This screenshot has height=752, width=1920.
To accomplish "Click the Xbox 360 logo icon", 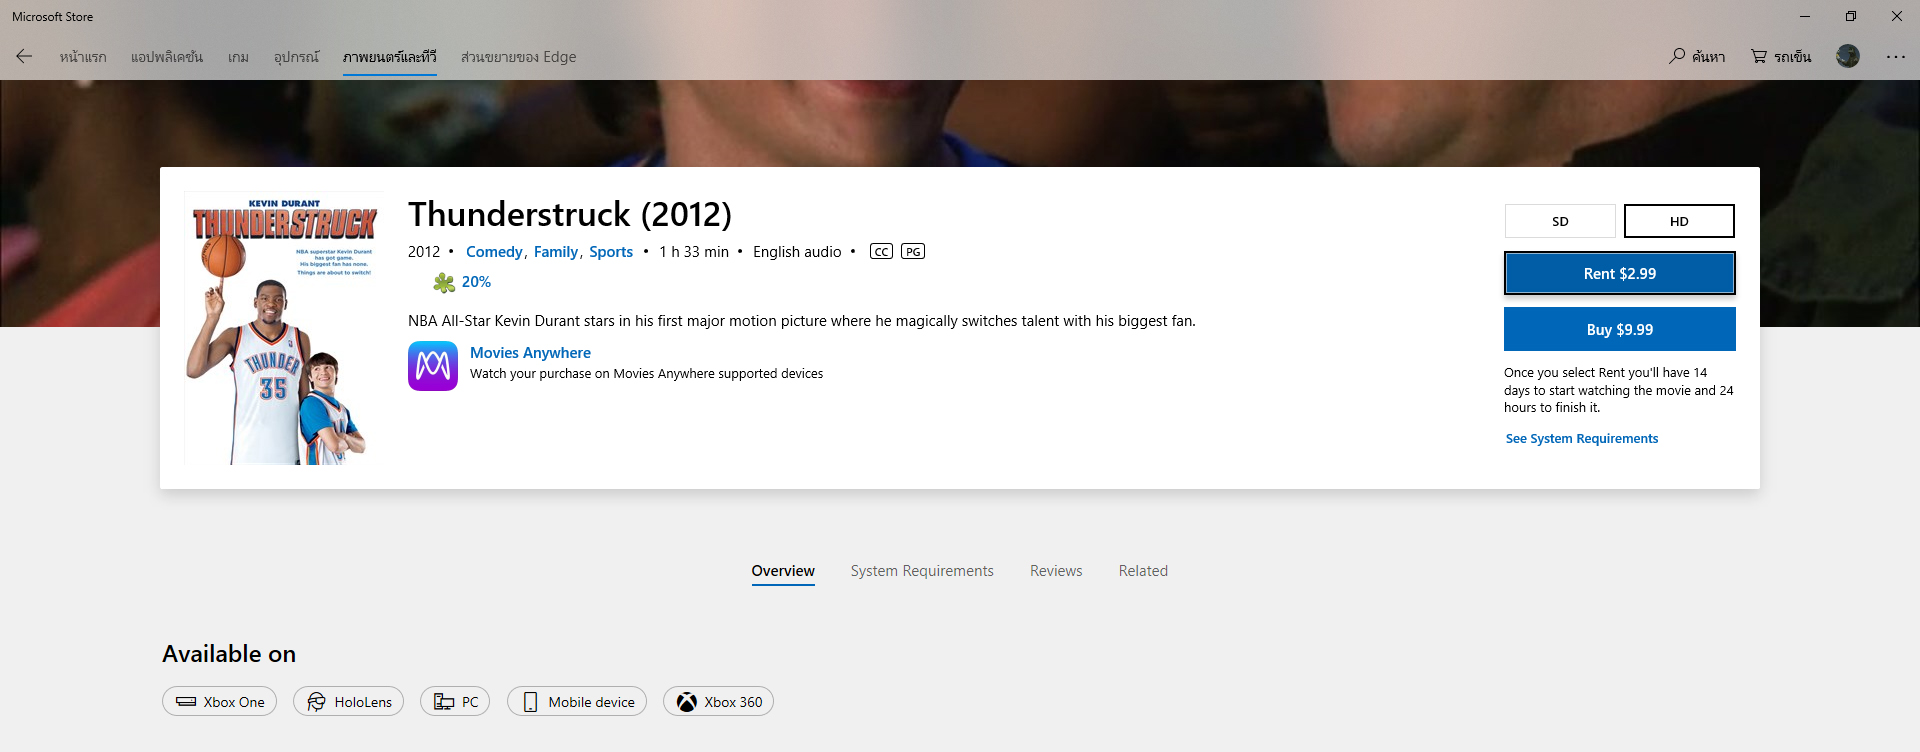I will coord(686,702).
